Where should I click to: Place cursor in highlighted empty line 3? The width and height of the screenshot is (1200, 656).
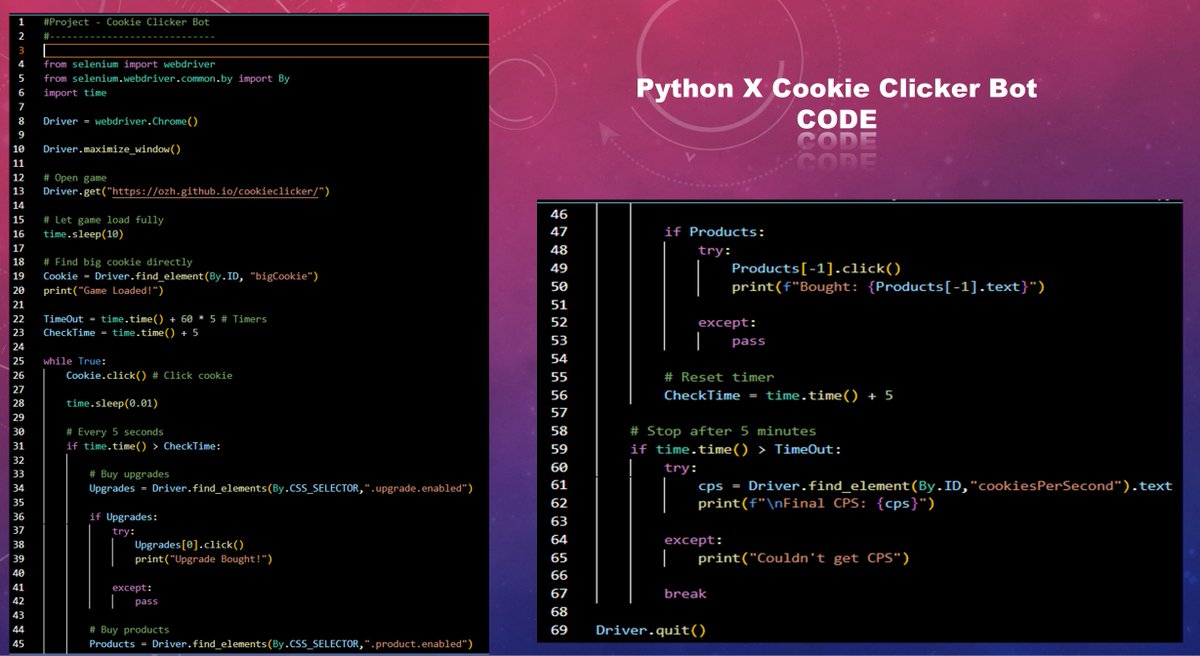[266, 49]
